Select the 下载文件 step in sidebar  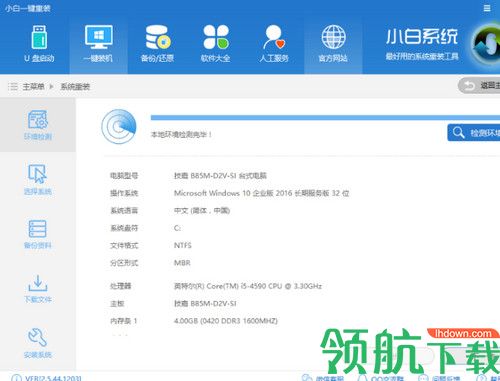coord(38,289)
